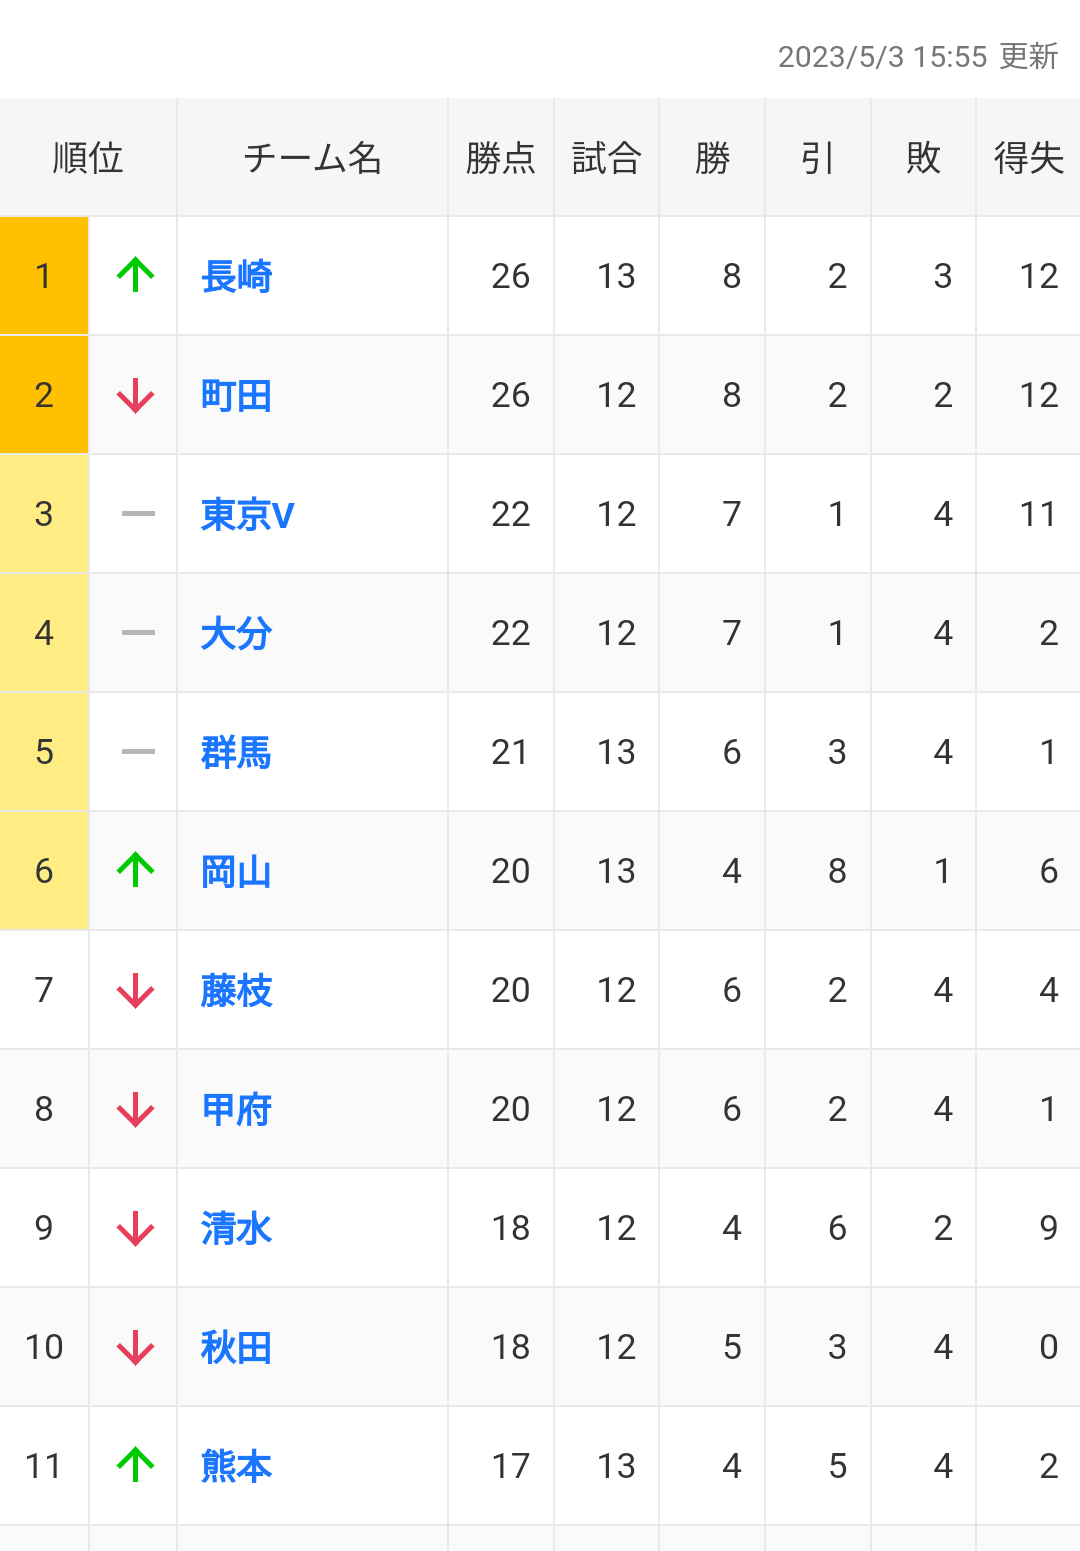Open the 町田 team page
The height and width of the screenshot is (1551, 1080).
(x=237, y=396)
